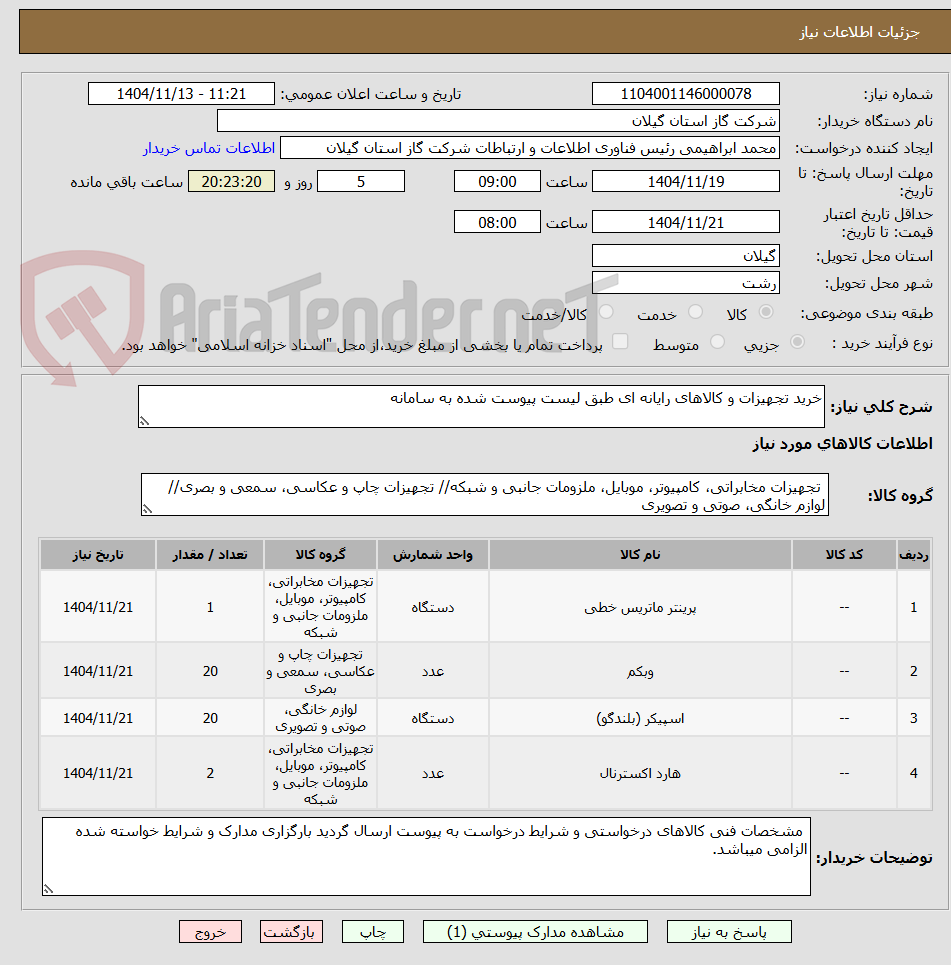Click the goods group text area

click(484, 495)
